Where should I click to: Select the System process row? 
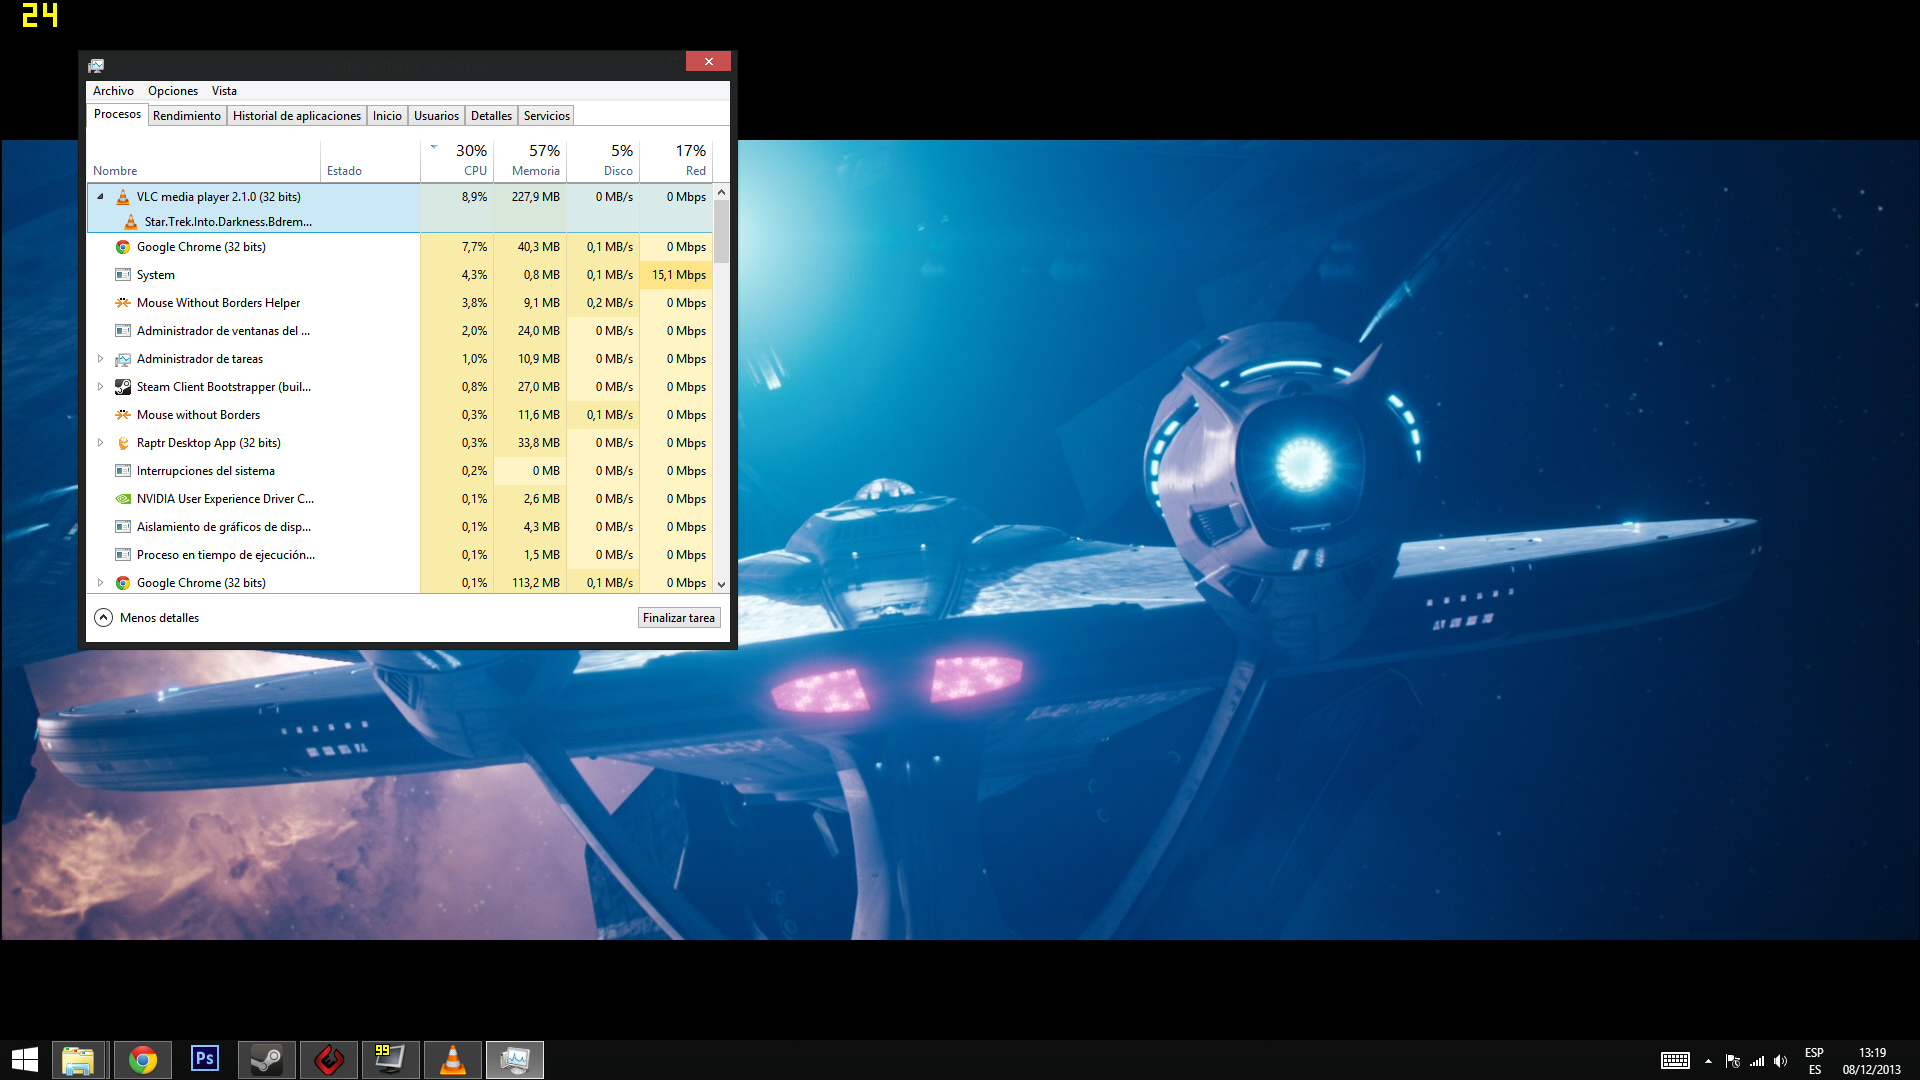click(x=250, y=275)
